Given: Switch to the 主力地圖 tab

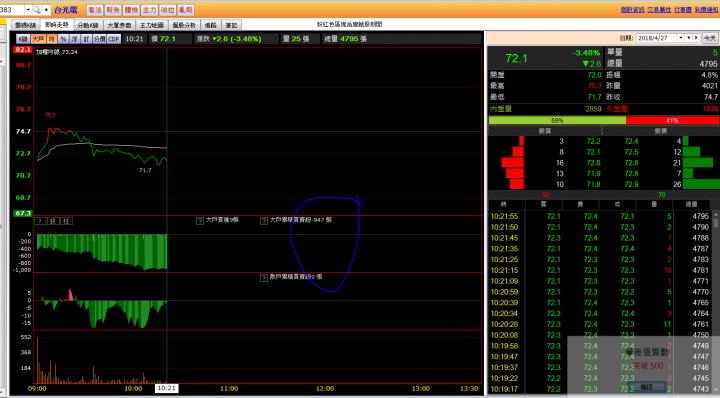Looking at the screenshot, I should (x=152, y=25).
